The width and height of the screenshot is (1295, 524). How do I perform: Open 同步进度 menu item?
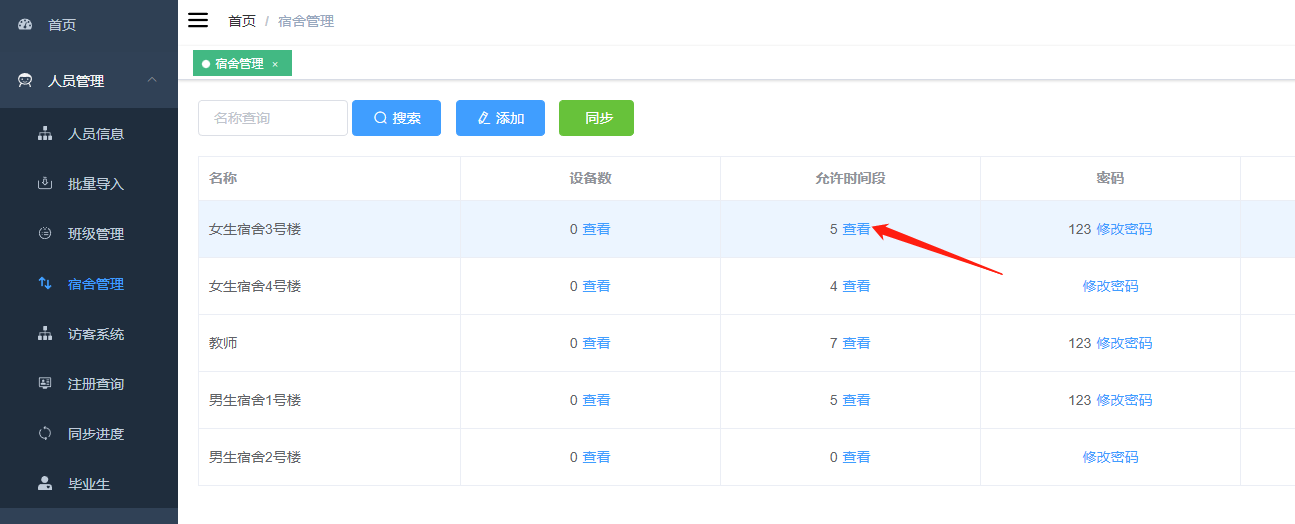click(89, 434)
